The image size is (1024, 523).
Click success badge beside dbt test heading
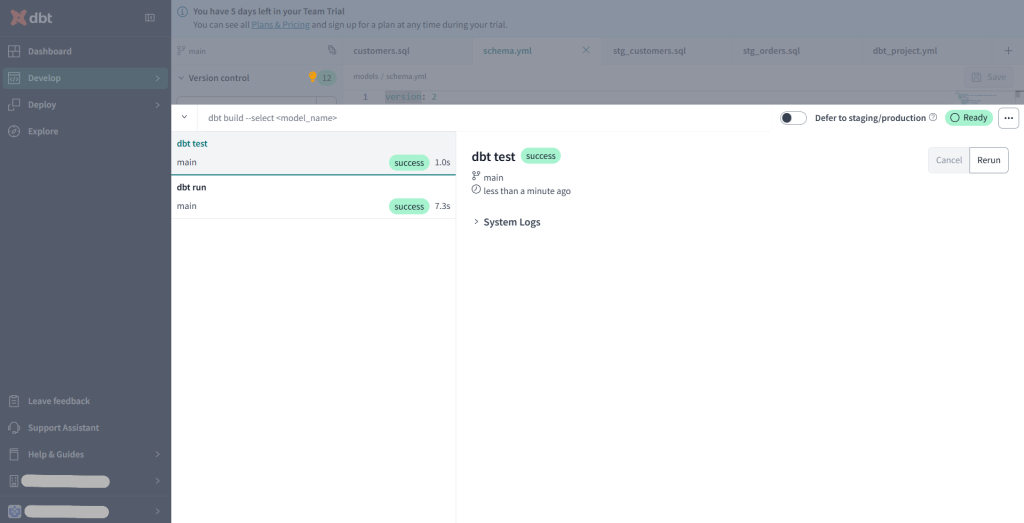click(x=540, y=156)
